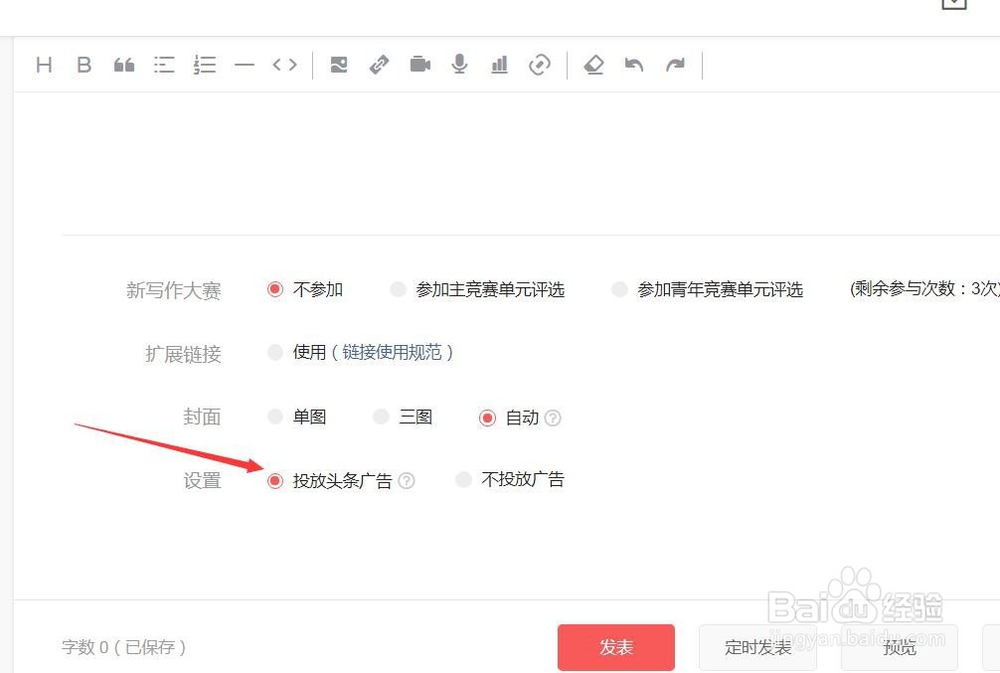Redo the last edit
The height and width of the screenshot is (673, 1000).
pyautogui.click(x=675, y=64)
